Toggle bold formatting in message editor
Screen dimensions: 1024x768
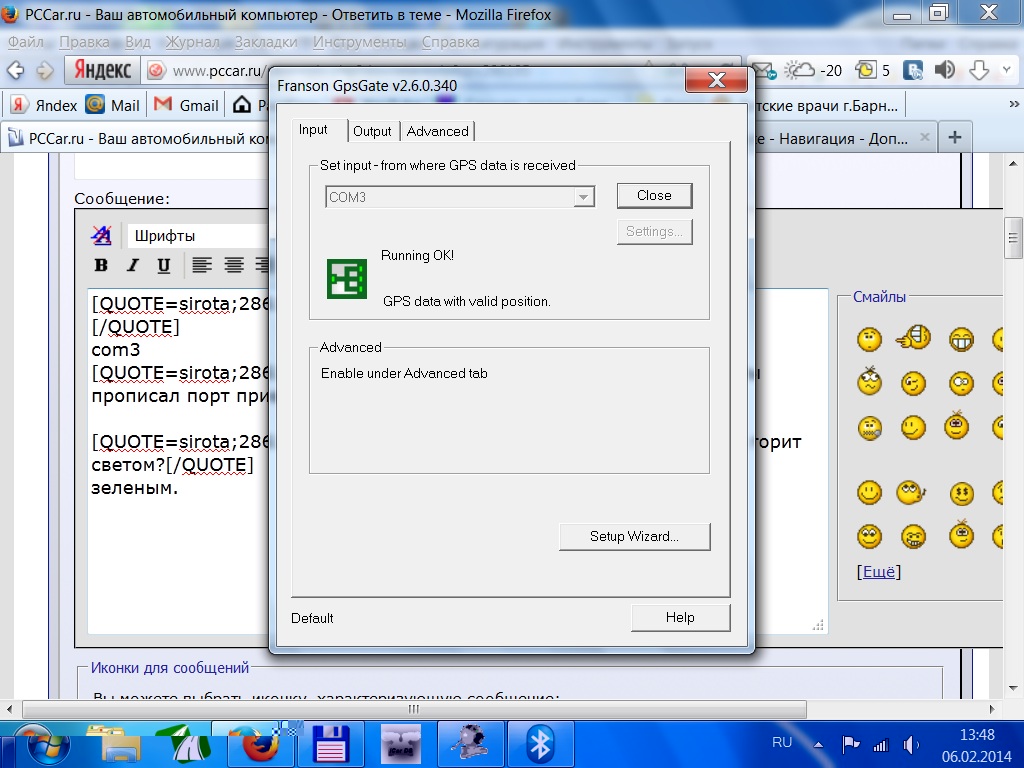[x=101, y=265]
